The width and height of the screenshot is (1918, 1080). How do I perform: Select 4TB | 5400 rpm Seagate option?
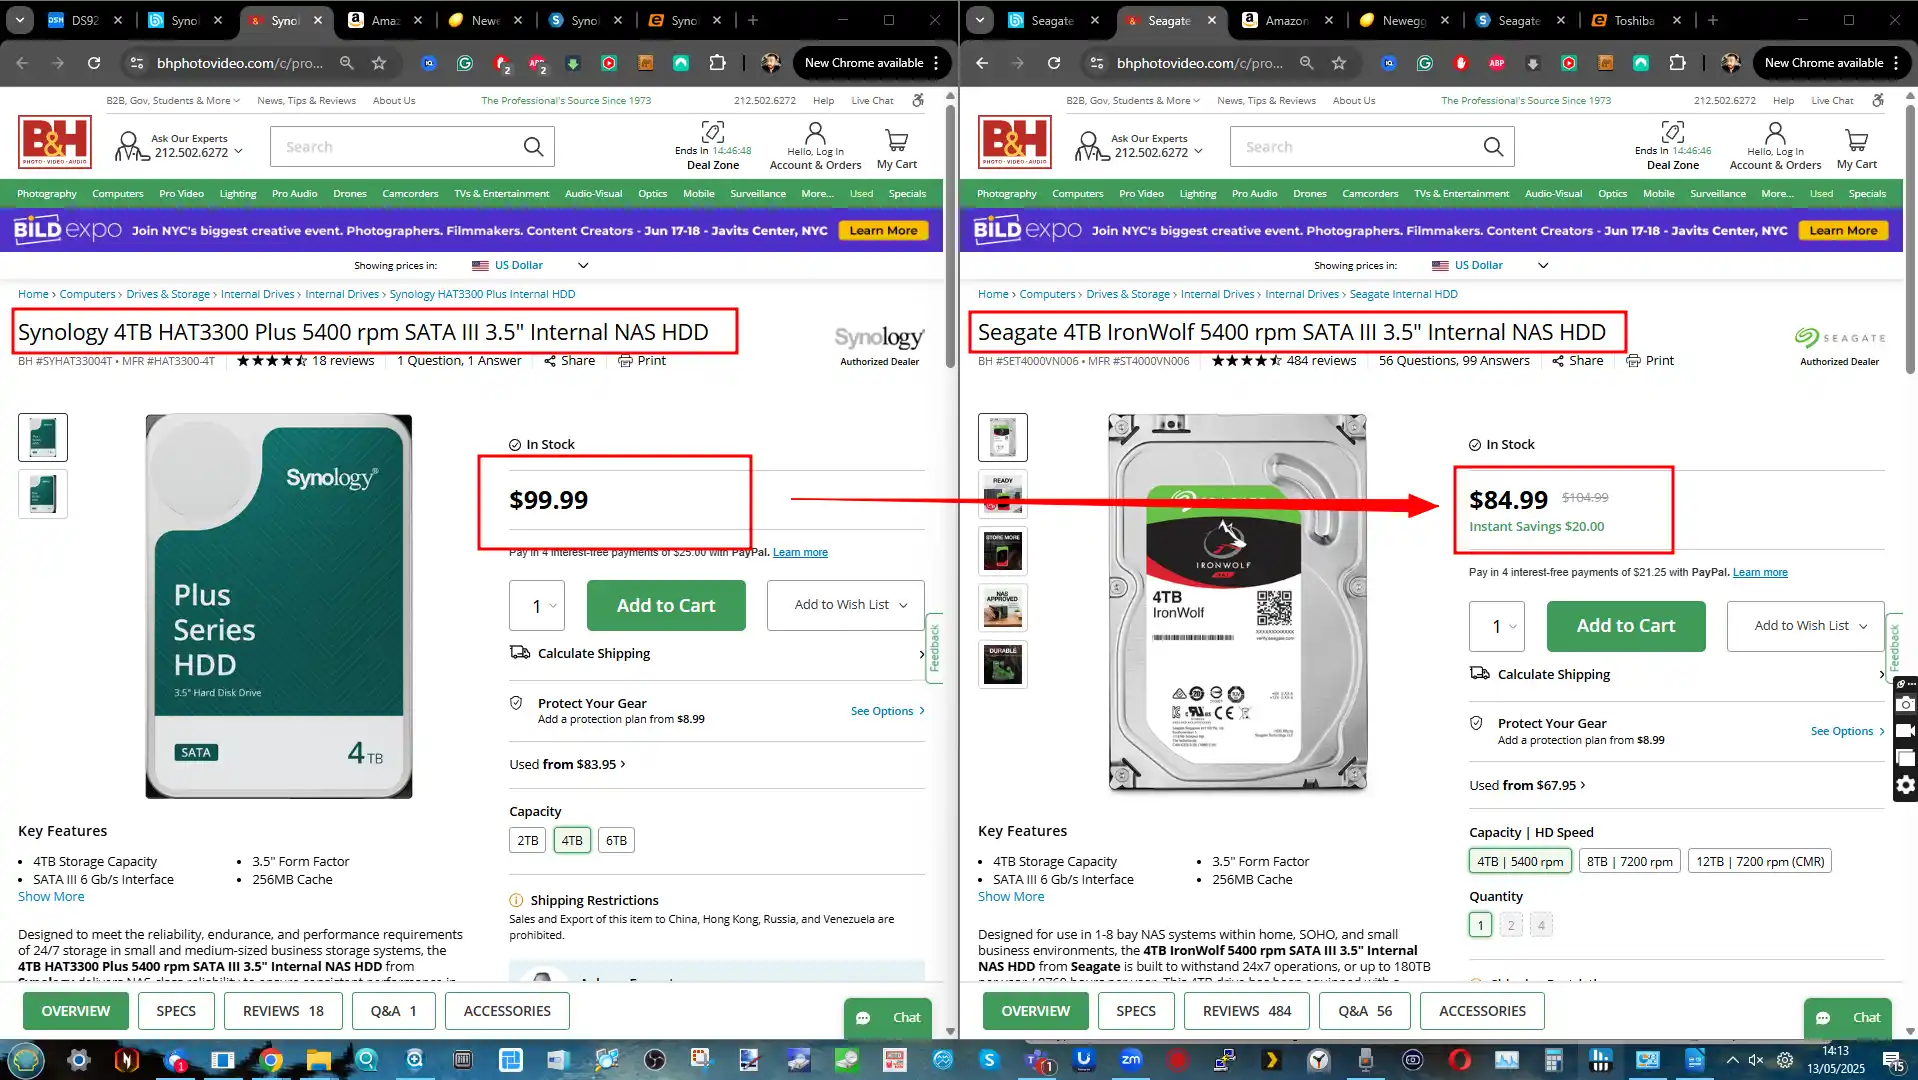[x=1520, y=862]
